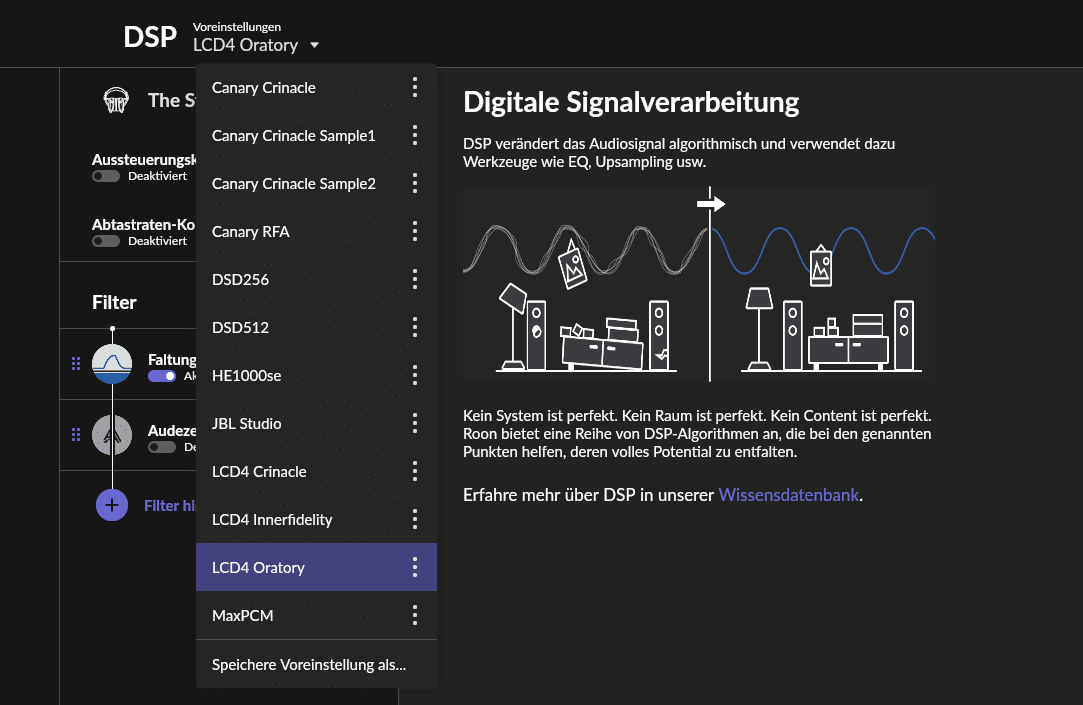Open options menu for LCD4 Crinacle preset
This screenshot has height=705, width=1083.
point(415,472)
